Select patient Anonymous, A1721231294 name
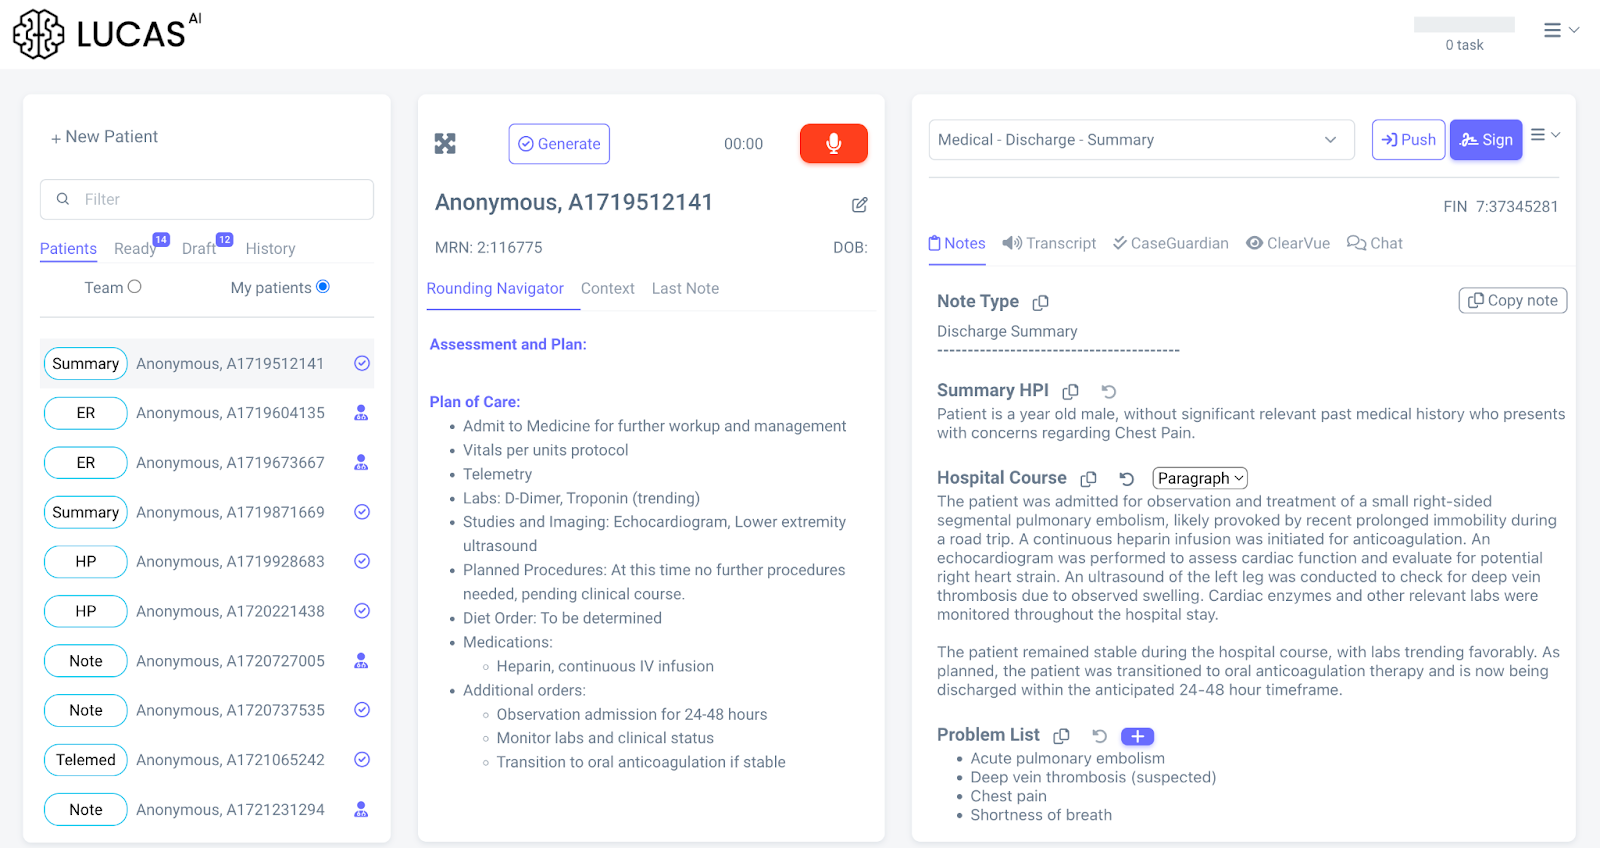Image resolution: width=1600 pixels, height=848 pixels. tap(230, 810)
